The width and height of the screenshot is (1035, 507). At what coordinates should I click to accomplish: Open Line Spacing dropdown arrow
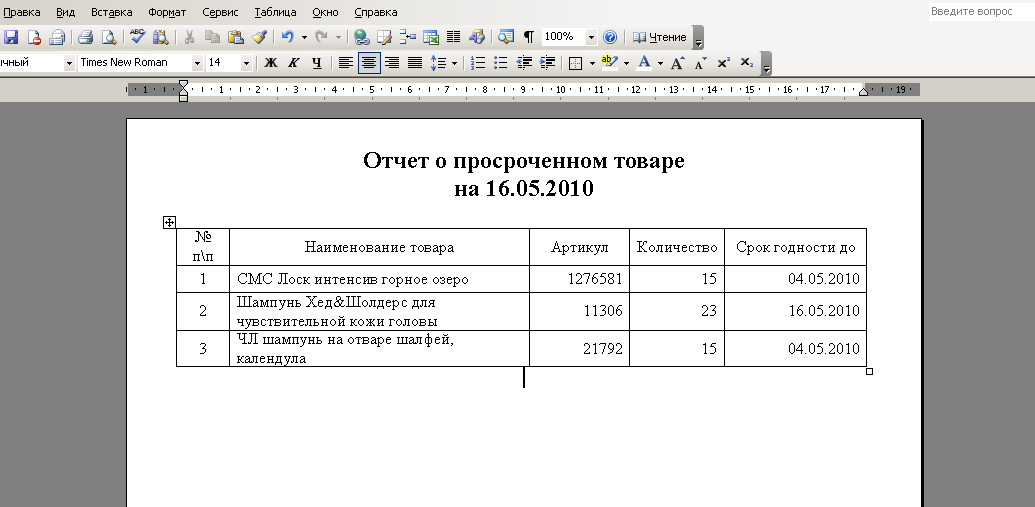(454, 63)
